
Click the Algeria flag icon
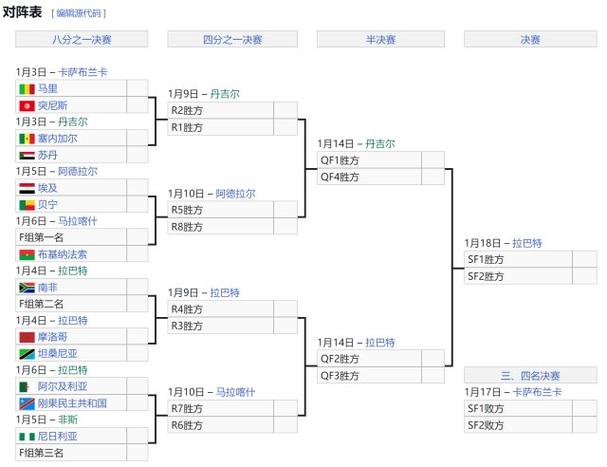[x=27, y=386]
